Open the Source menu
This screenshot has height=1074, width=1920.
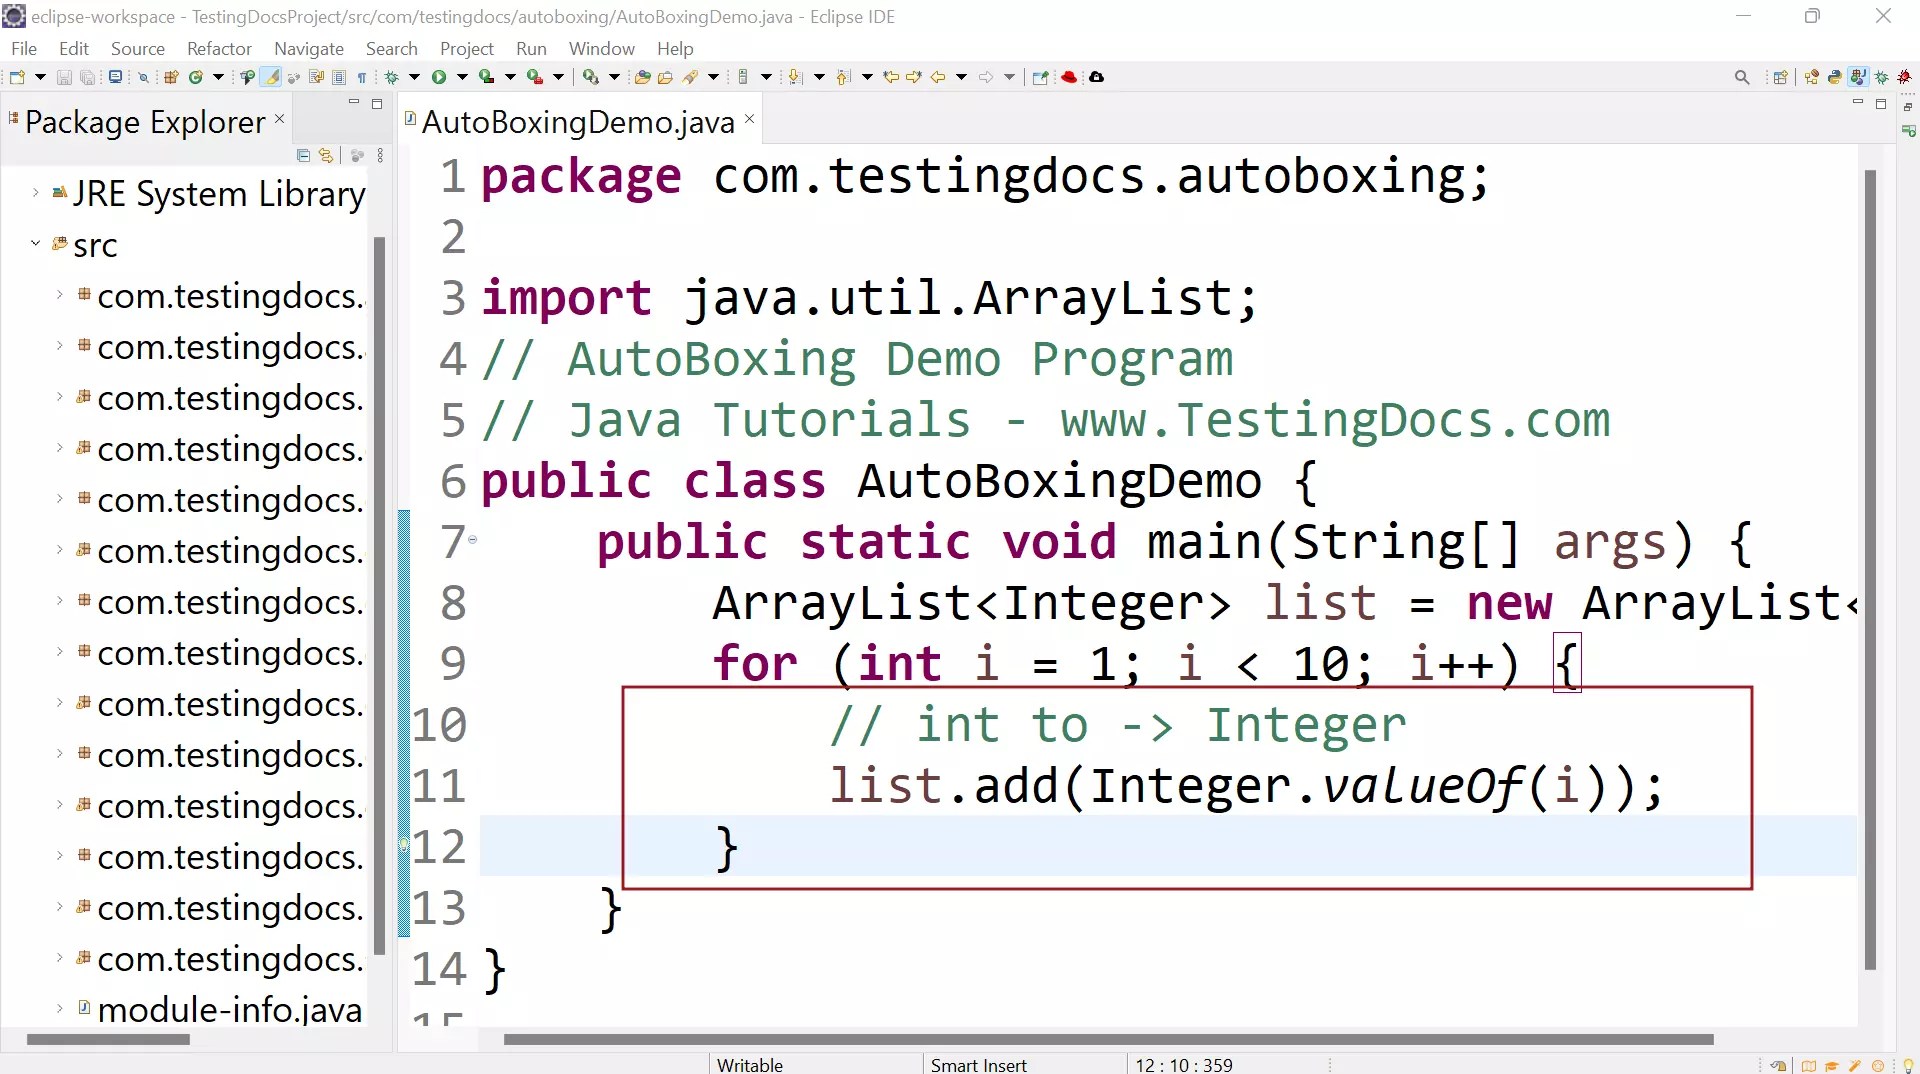138,48
